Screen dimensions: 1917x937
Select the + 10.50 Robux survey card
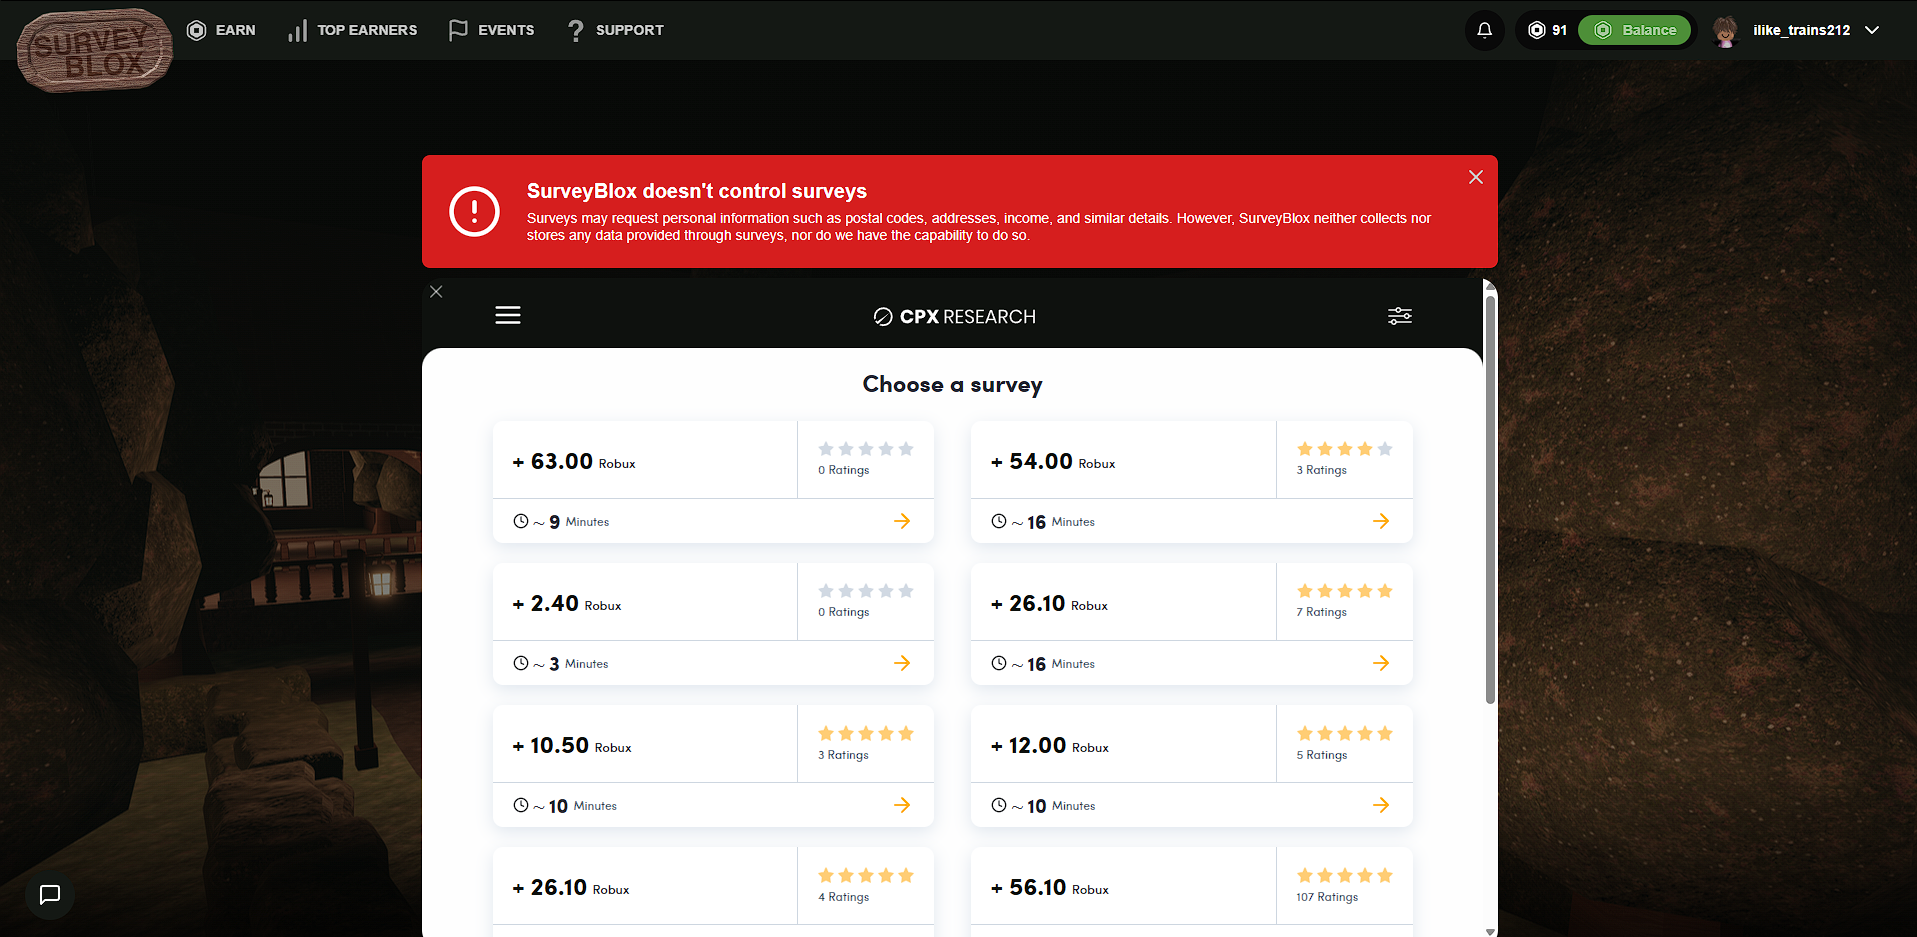tap(713, 766)
